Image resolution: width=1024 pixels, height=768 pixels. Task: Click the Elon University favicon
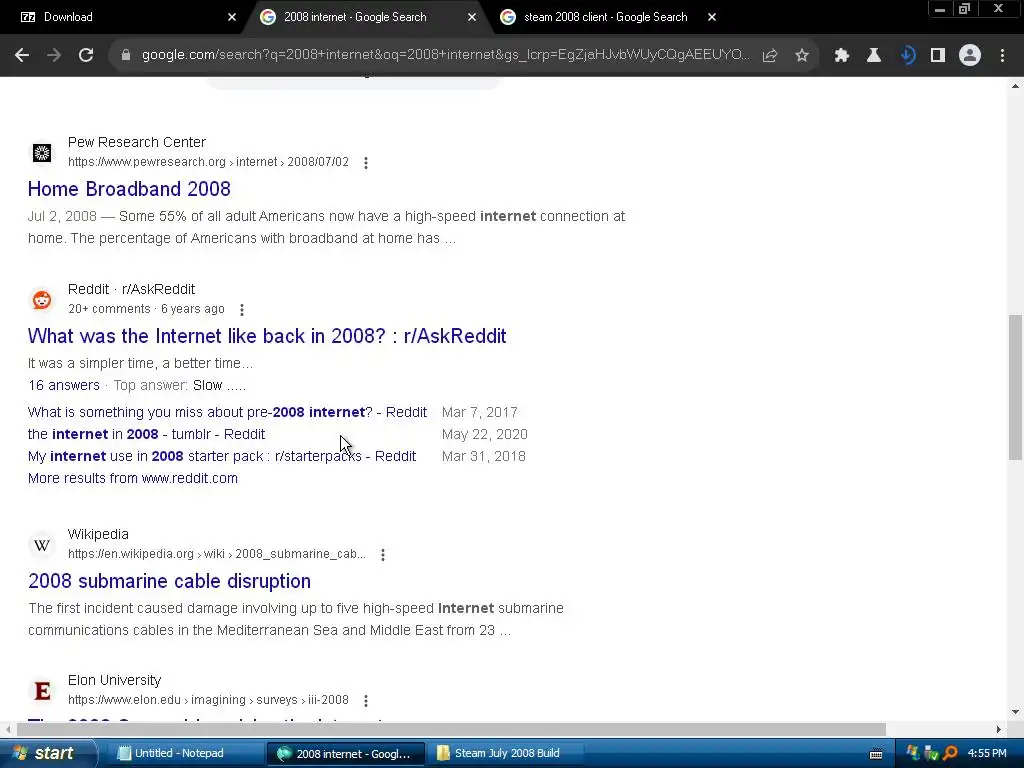pos(42,690)
